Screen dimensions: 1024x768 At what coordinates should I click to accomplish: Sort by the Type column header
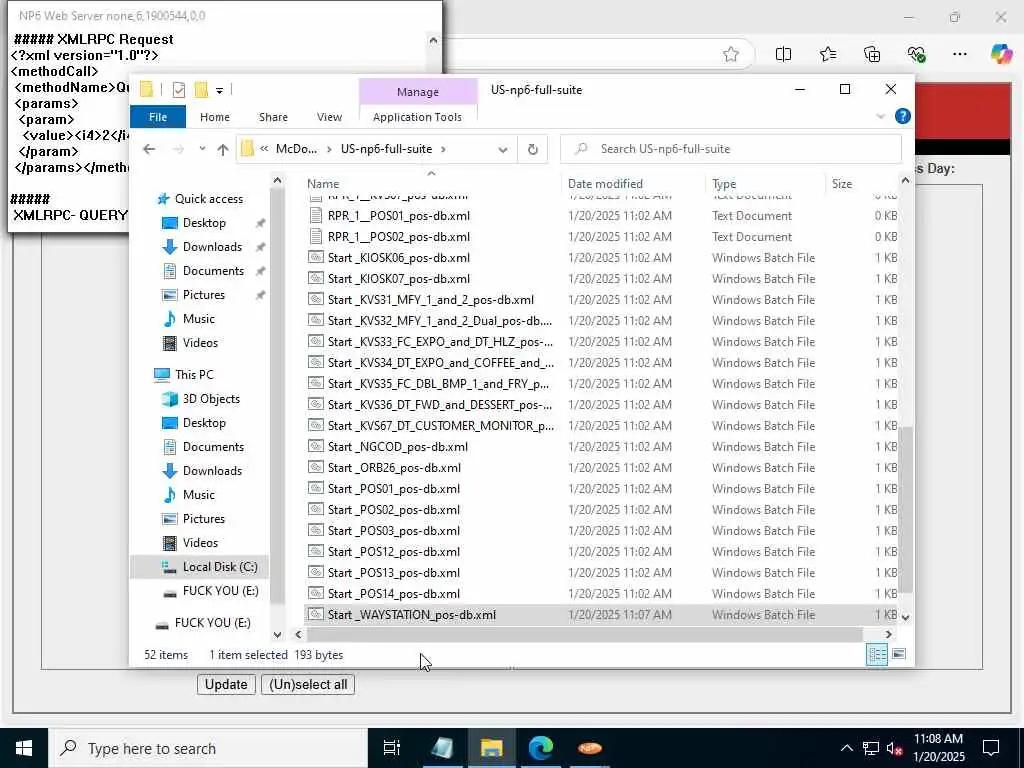point(724,184)
